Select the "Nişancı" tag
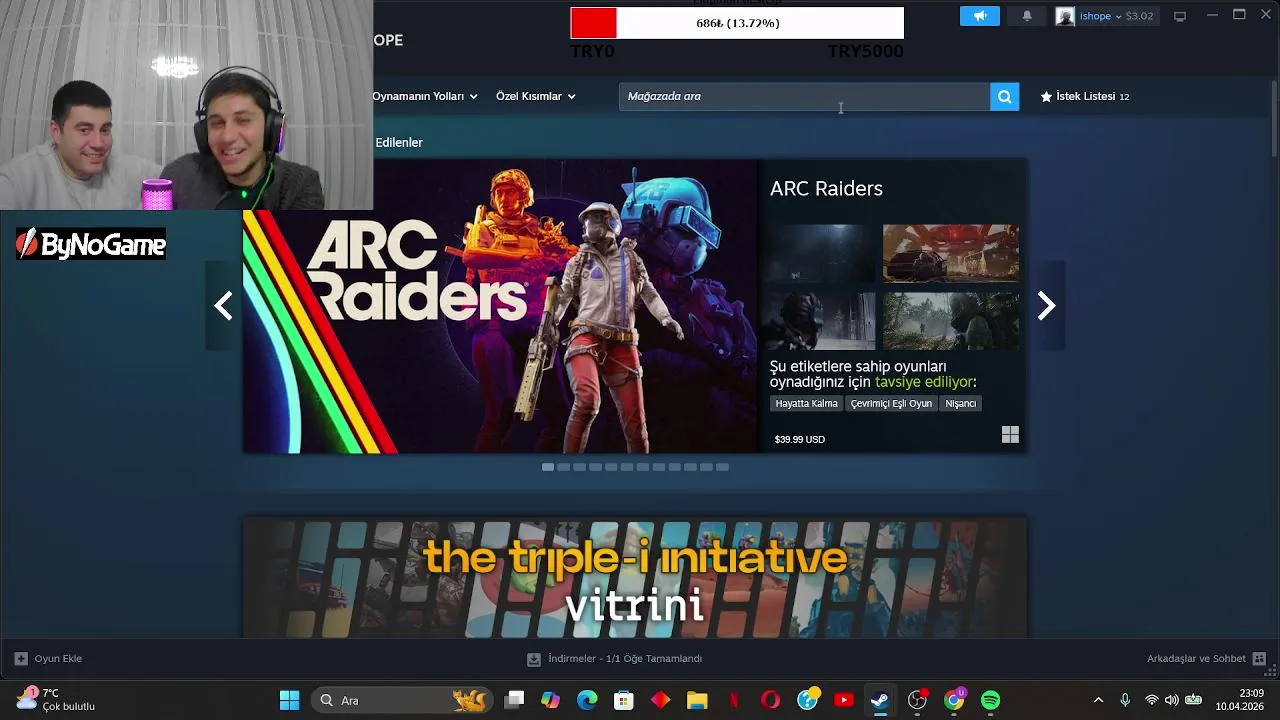 (960, 403)
